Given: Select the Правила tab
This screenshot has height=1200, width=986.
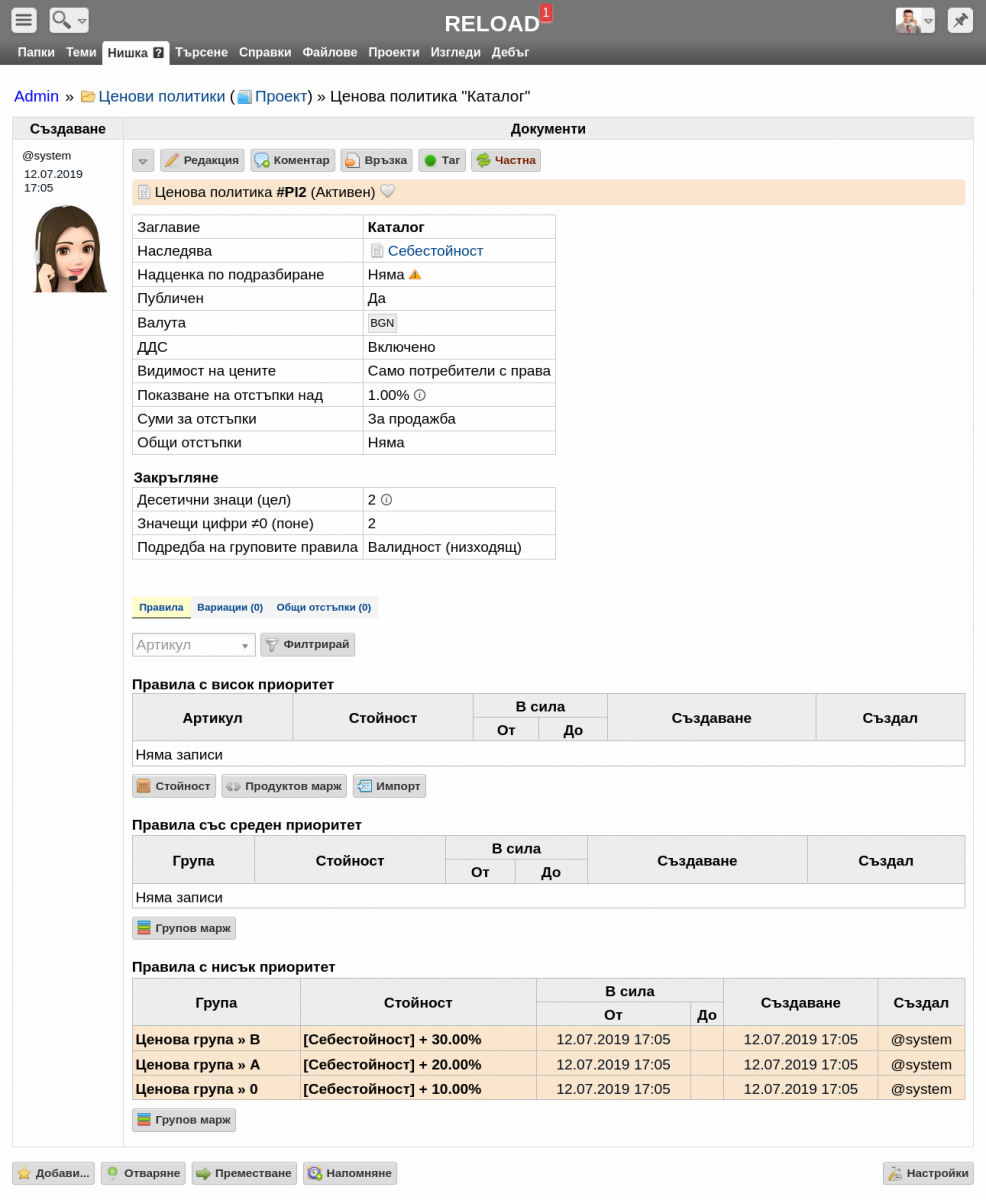Looking at the screenshot, I should click(161, 607).
